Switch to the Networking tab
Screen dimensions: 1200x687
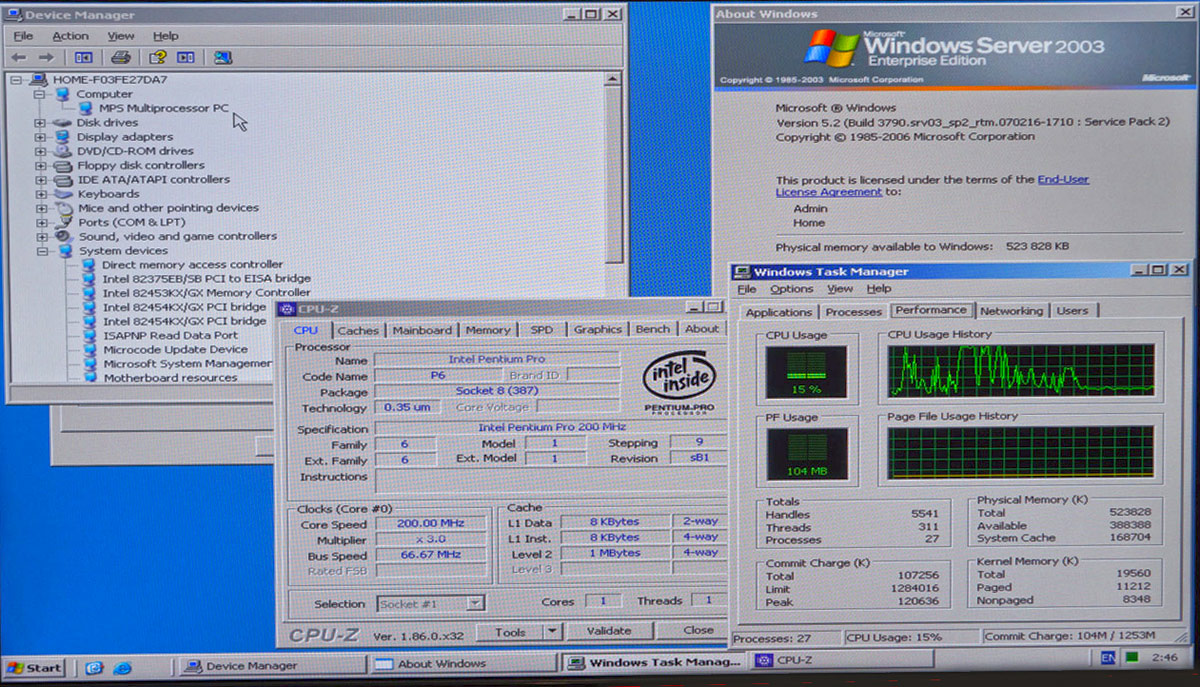coord(1011,311)
